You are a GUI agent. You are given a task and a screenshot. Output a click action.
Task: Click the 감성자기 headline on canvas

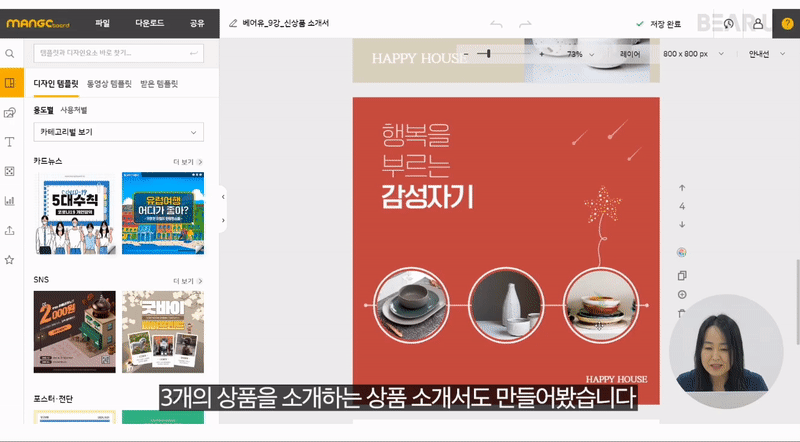pyautogui.click(x=428, y=197)
